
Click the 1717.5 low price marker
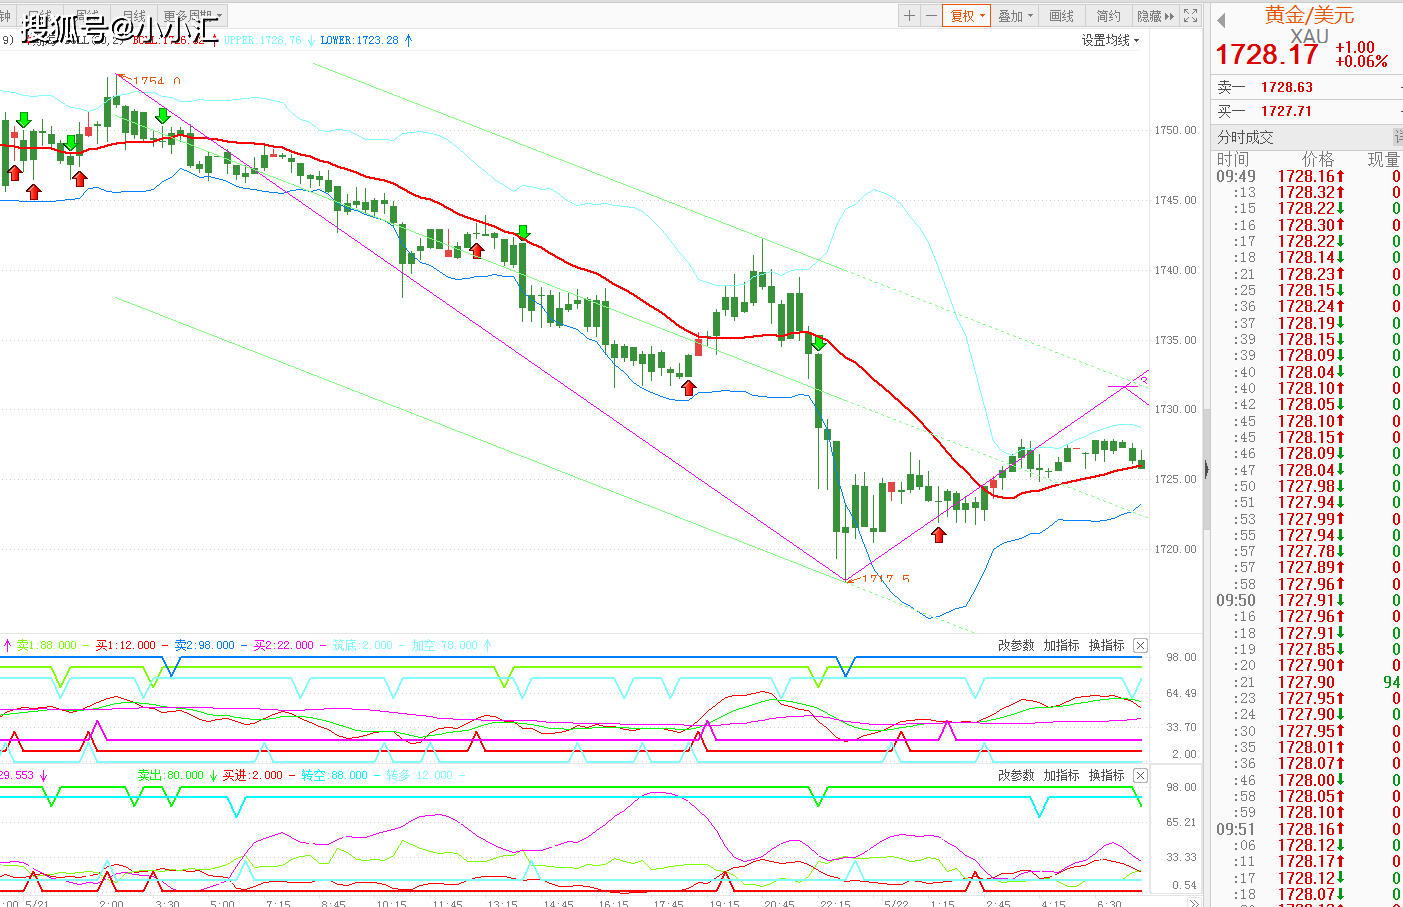pyautogui.click(x=884, y=579)
